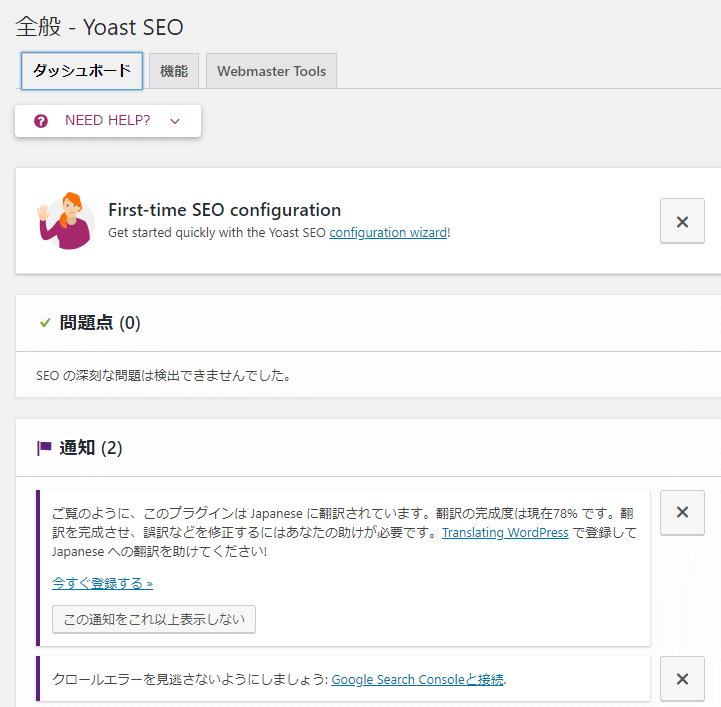Click the First-time SEO configuration heading
This screenshot has height=707, width=721.
tap(224, 210)
